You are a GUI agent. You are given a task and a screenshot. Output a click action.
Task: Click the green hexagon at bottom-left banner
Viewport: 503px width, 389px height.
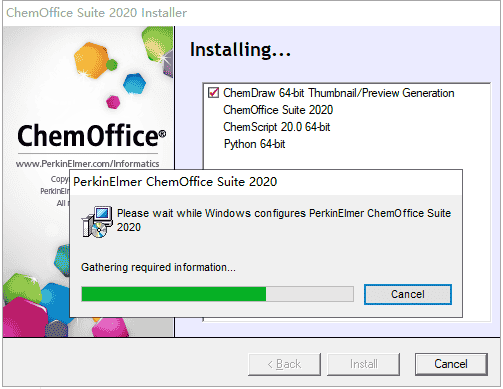(22, 288)
